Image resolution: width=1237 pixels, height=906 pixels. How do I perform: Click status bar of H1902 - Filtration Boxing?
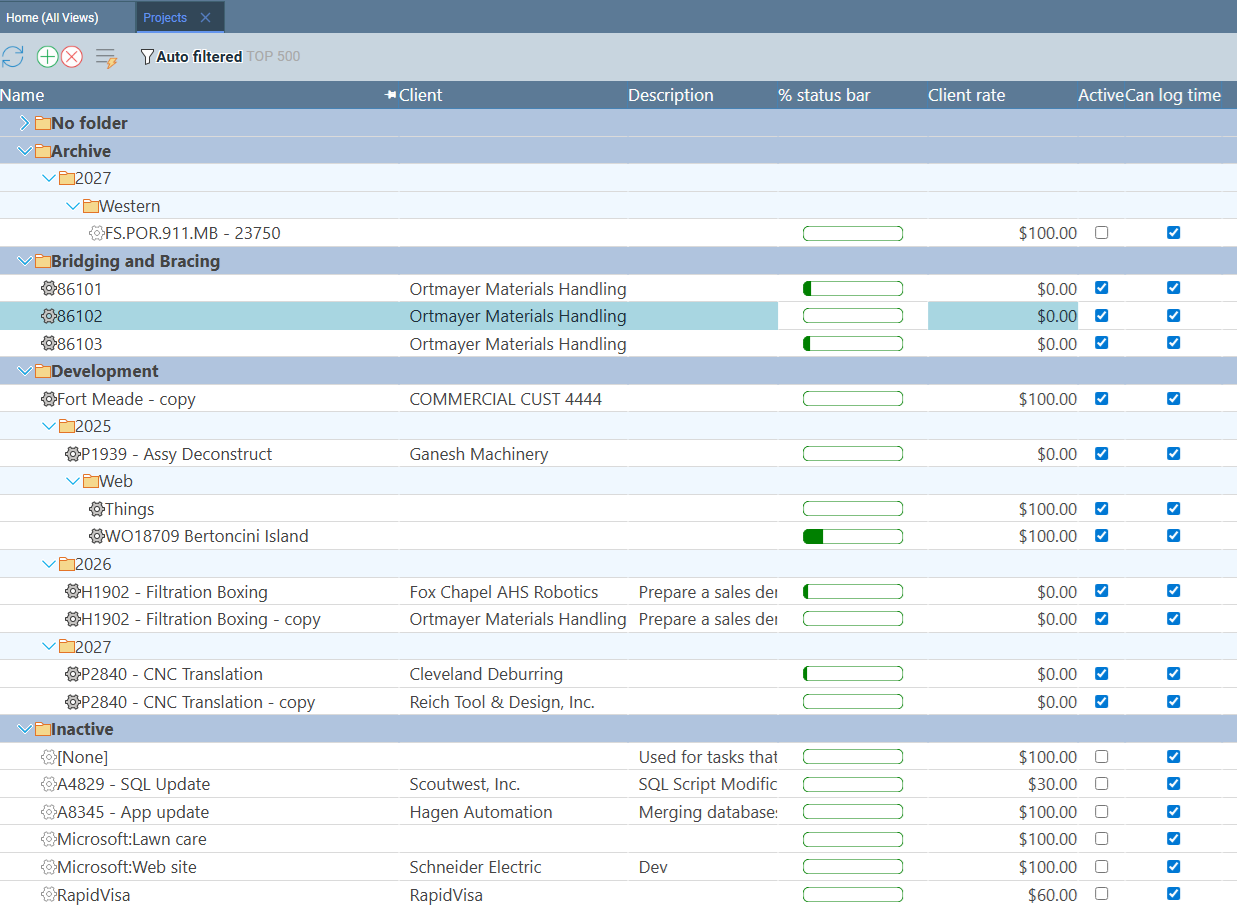(x=853, y=592)
